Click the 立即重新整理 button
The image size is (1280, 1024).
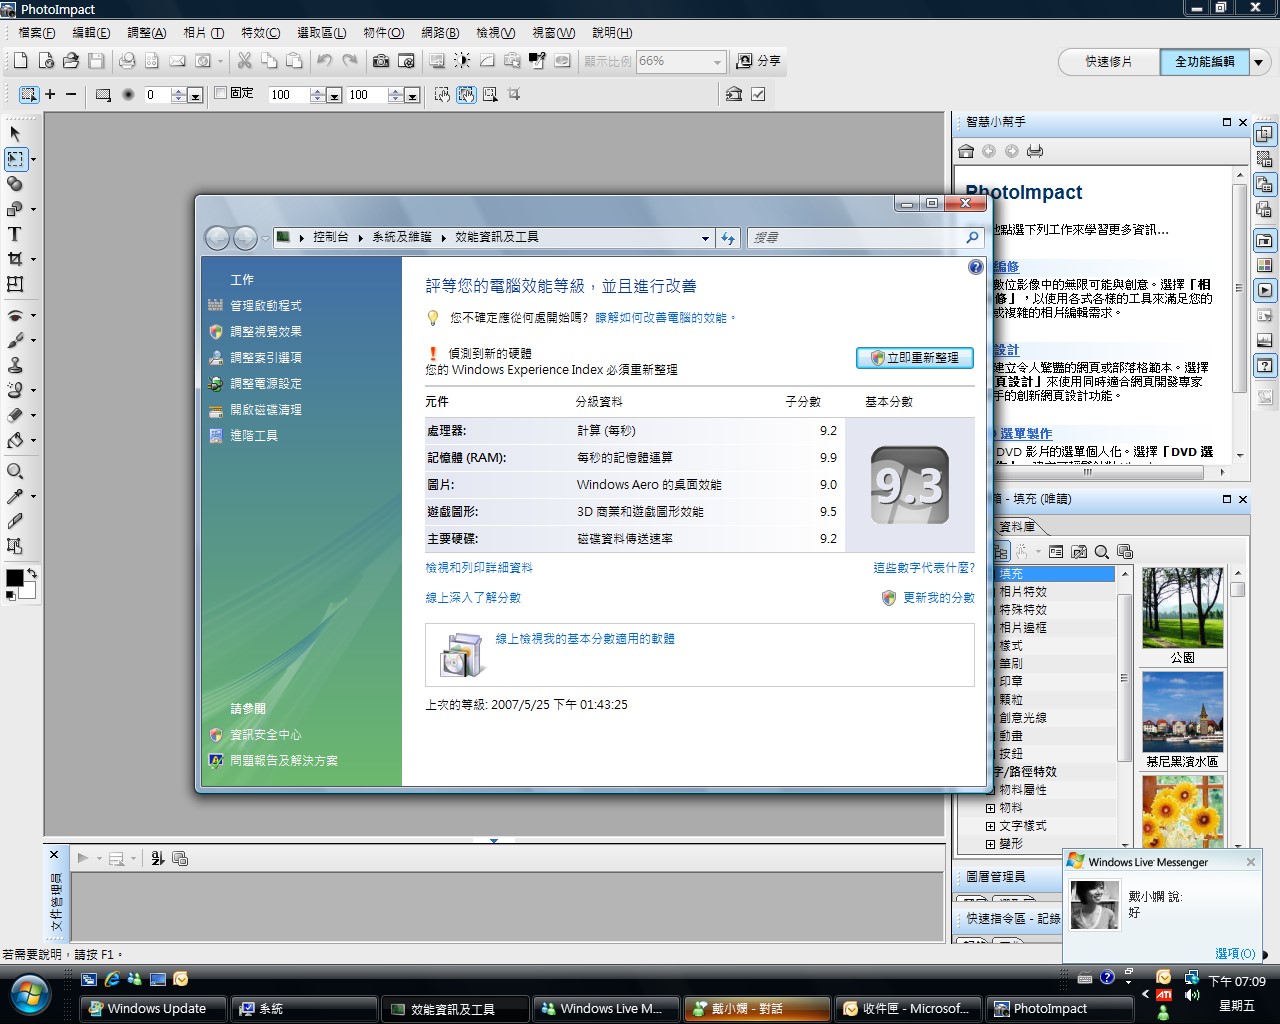point(915,357)
